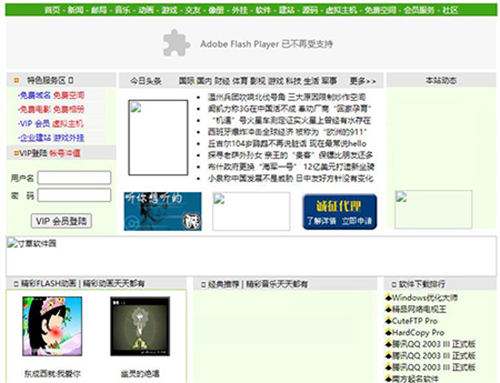Viewport: 500px width, 383px height.
Task: Select the 军事 news category
Action: (x=329, y=81)
